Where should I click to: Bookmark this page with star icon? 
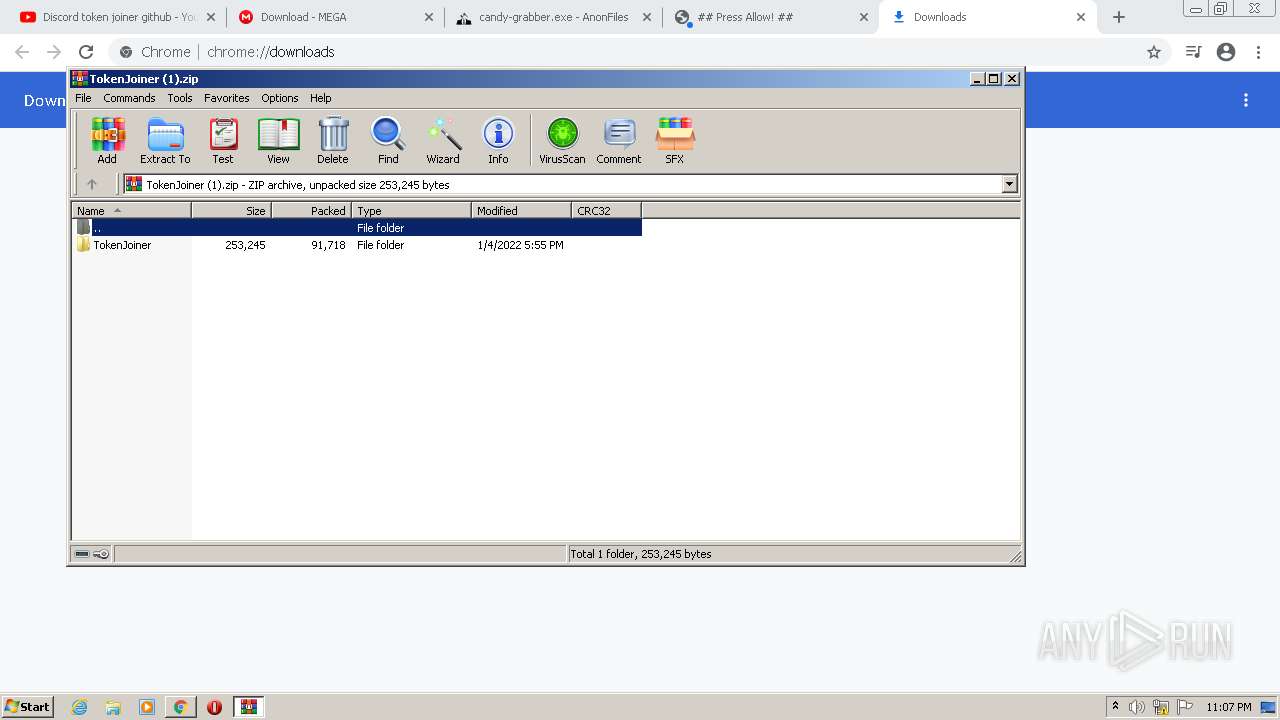tap(1154, 52)
